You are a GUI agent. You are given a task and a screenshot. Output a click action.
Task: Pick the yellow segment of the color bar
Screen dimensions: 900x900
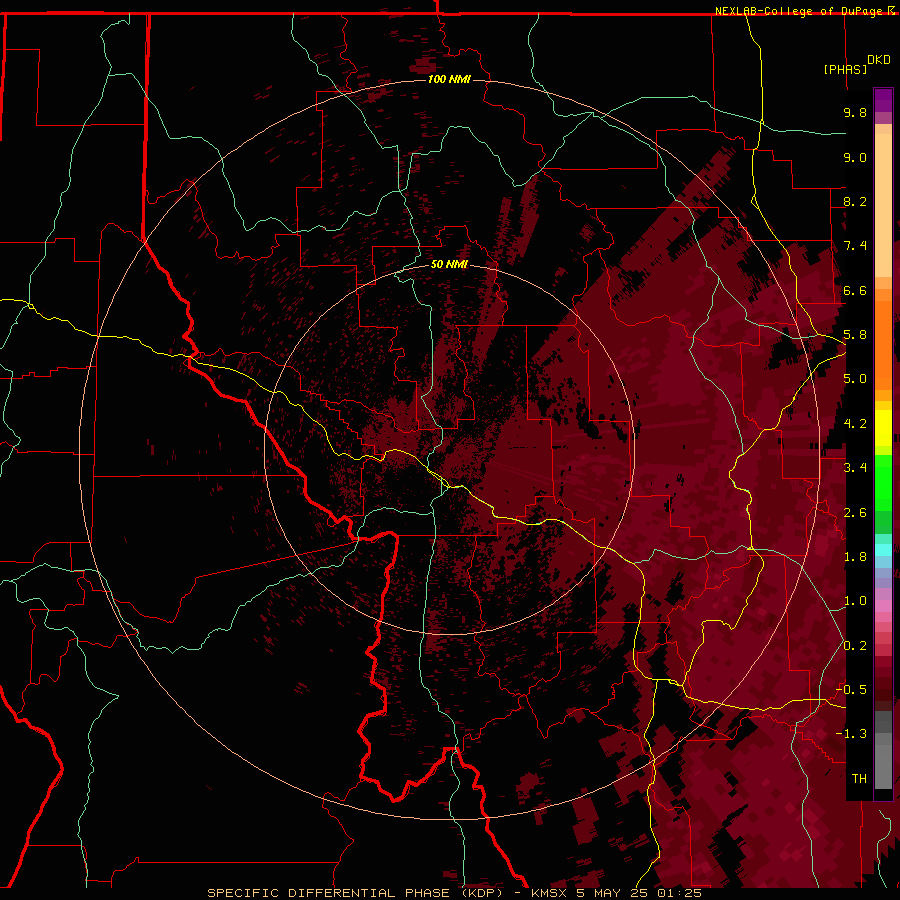coord(883,428)
